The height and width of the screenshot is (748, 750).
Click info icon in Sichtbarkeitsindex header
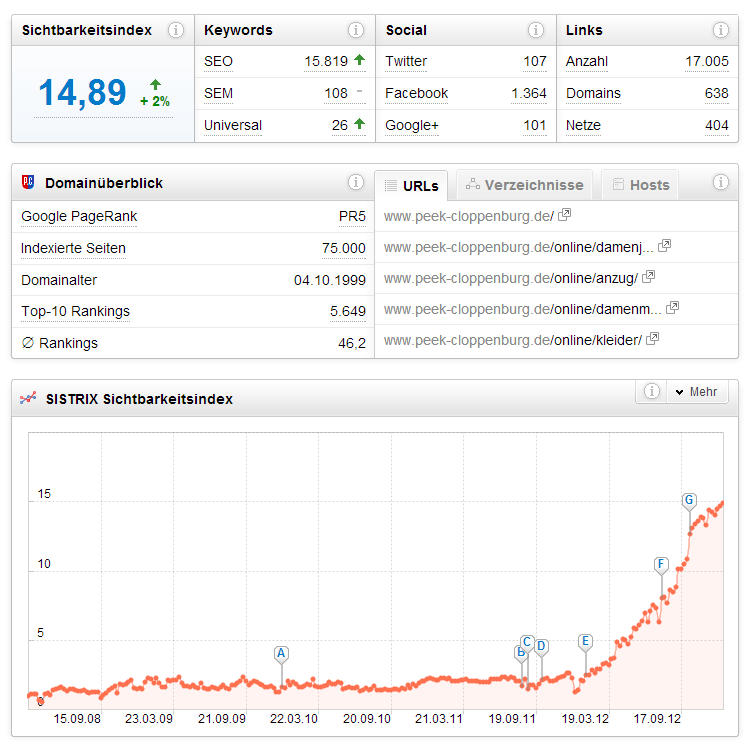(x=176, y=30)
